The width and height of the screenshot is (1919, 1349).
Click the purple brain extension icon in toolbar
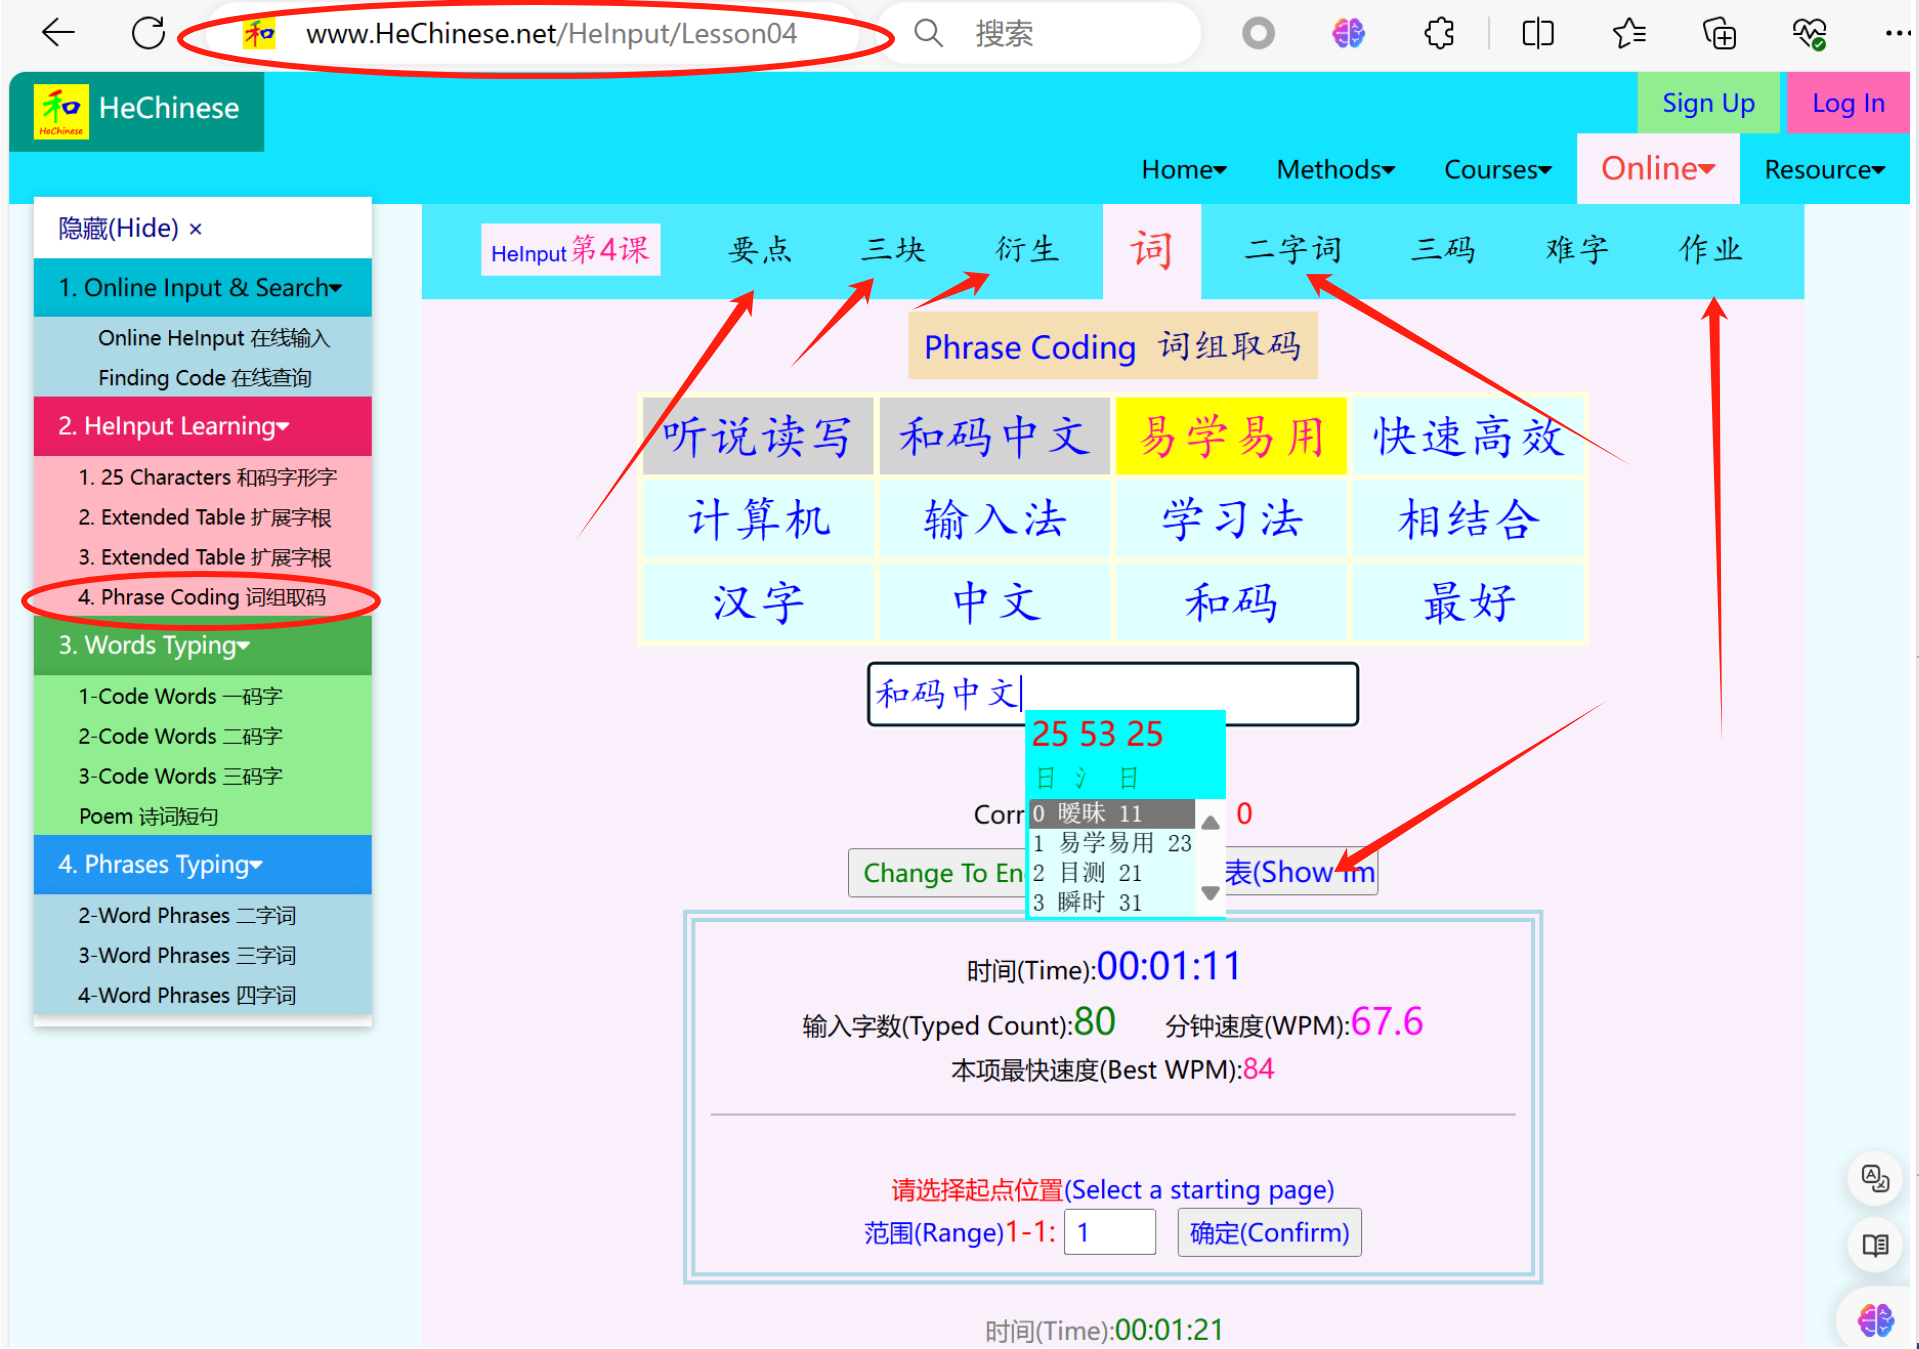1347,34
